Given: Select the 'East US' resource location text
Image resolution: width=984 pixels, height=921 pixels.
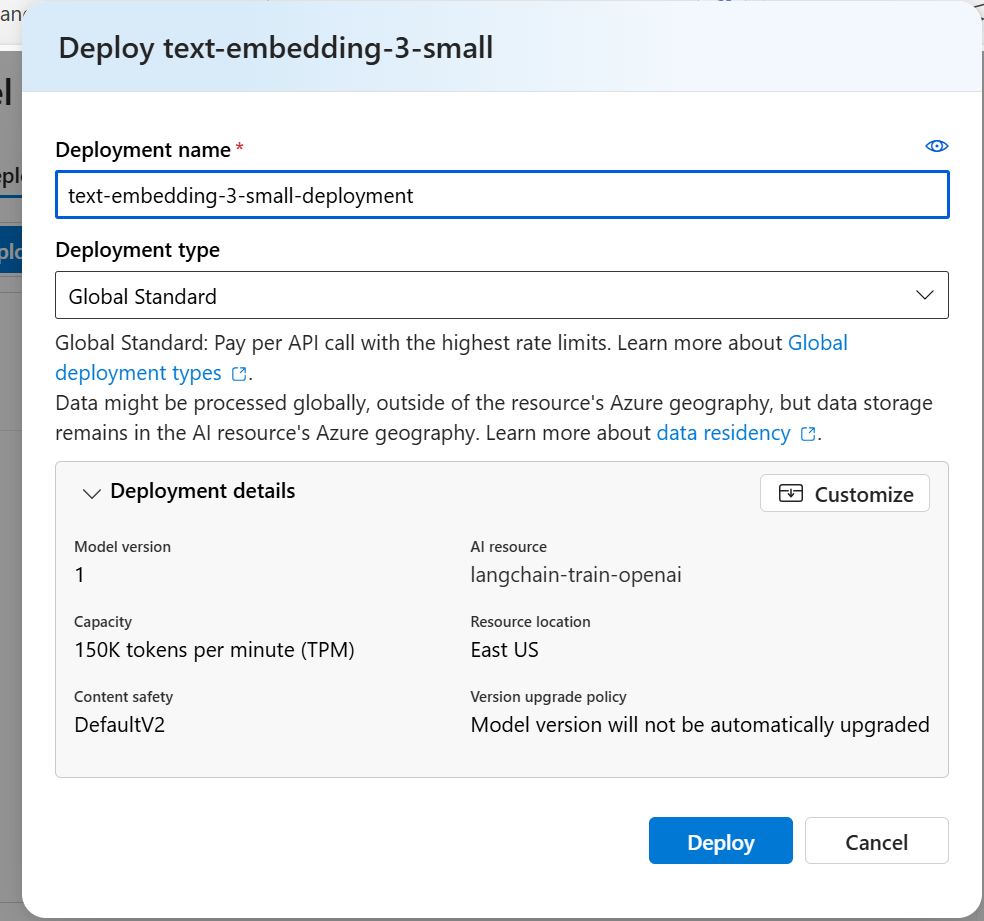Looking at the screenshot, I should tap(504, 650).
